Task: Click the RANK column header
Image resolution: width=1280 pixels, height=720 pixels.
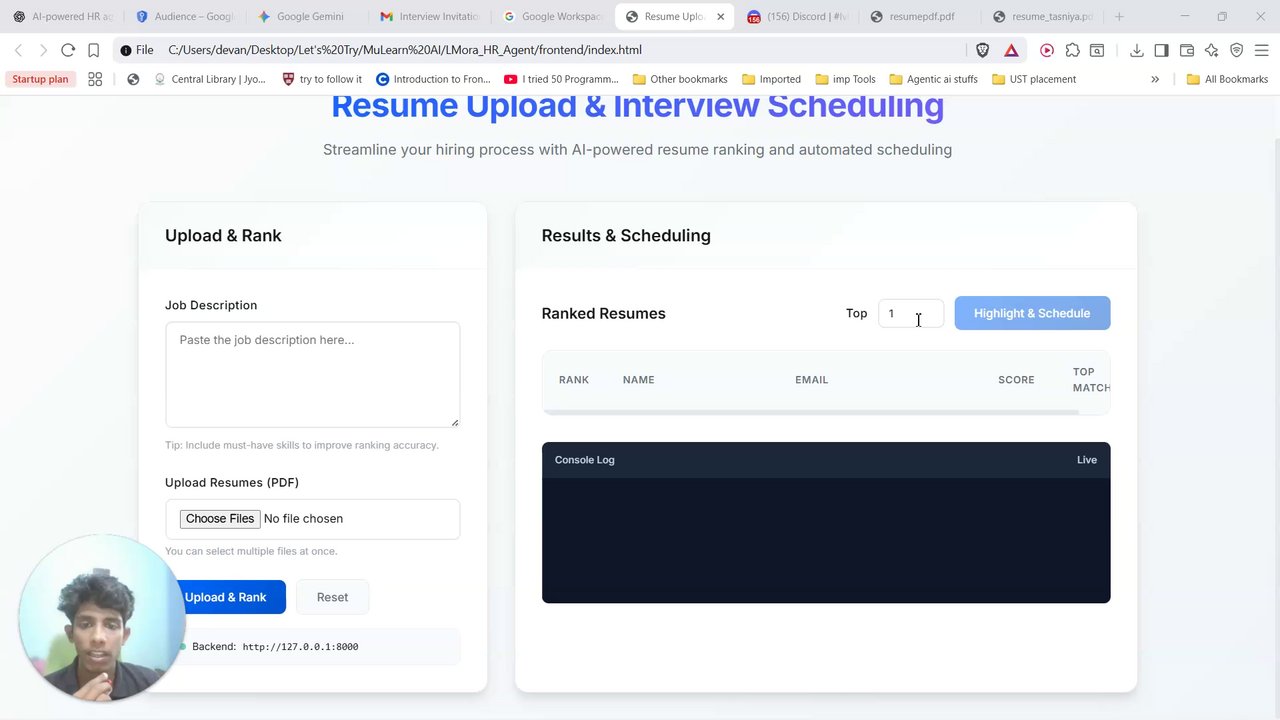Action: (x=574, y=380)
